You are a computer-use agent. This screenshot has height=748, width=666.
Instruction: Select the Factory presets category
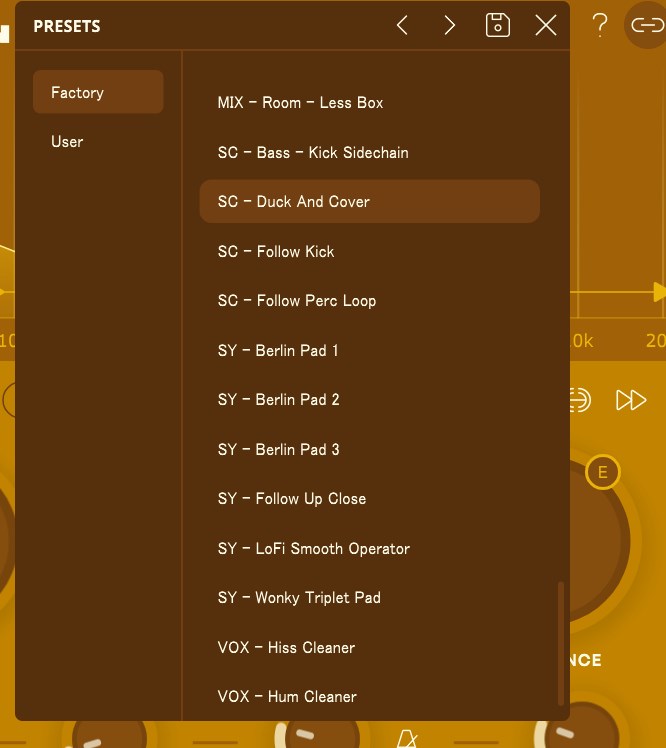click(98, 92)
